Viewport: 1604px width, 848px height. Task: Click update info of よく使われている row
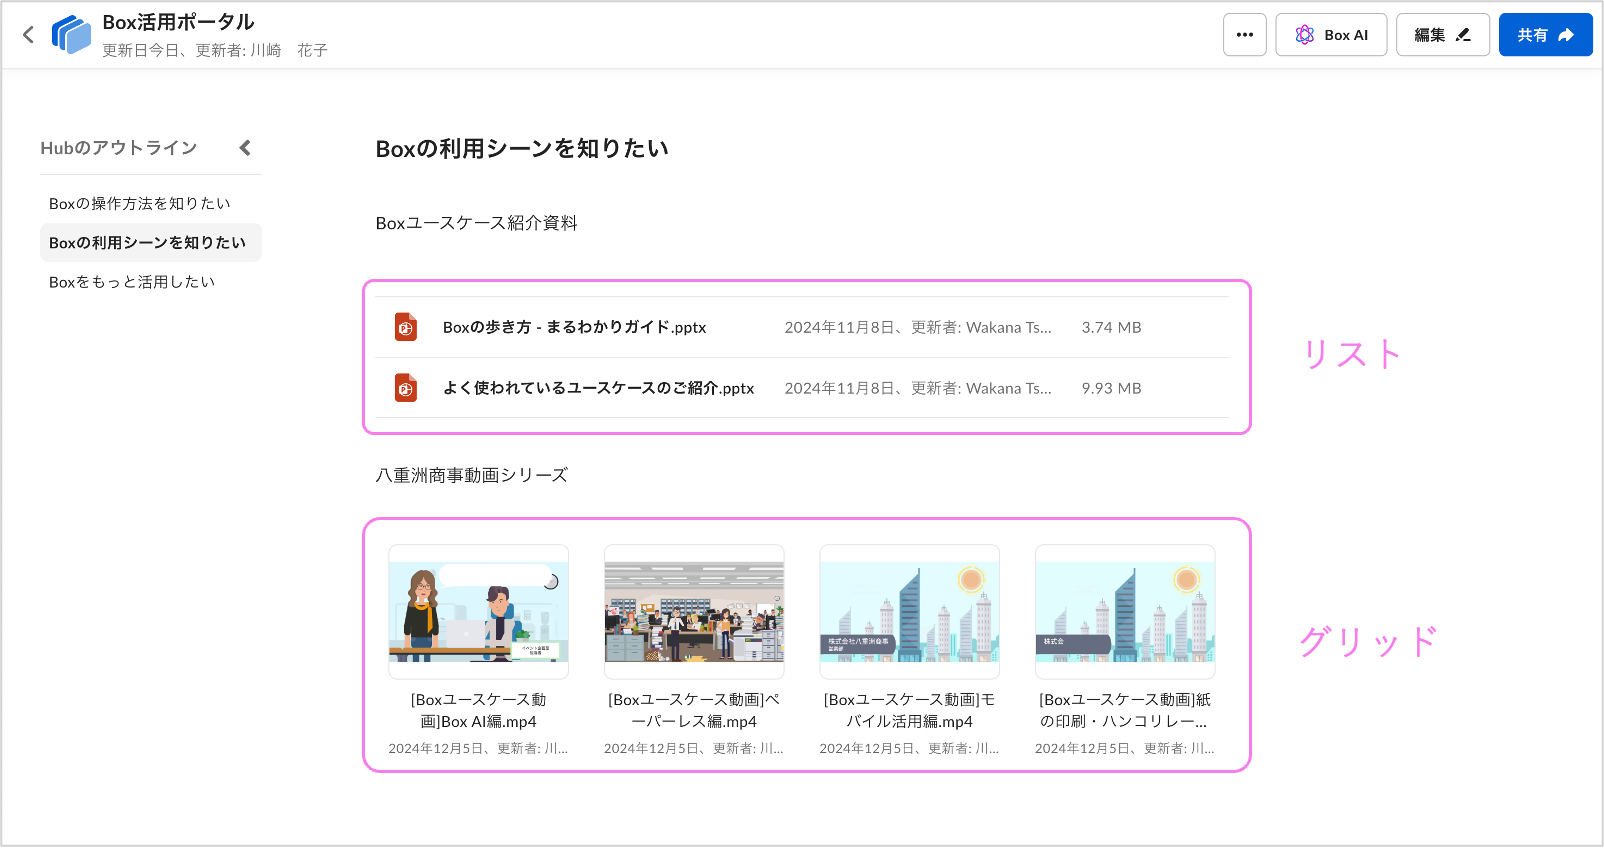pos(918,389)
